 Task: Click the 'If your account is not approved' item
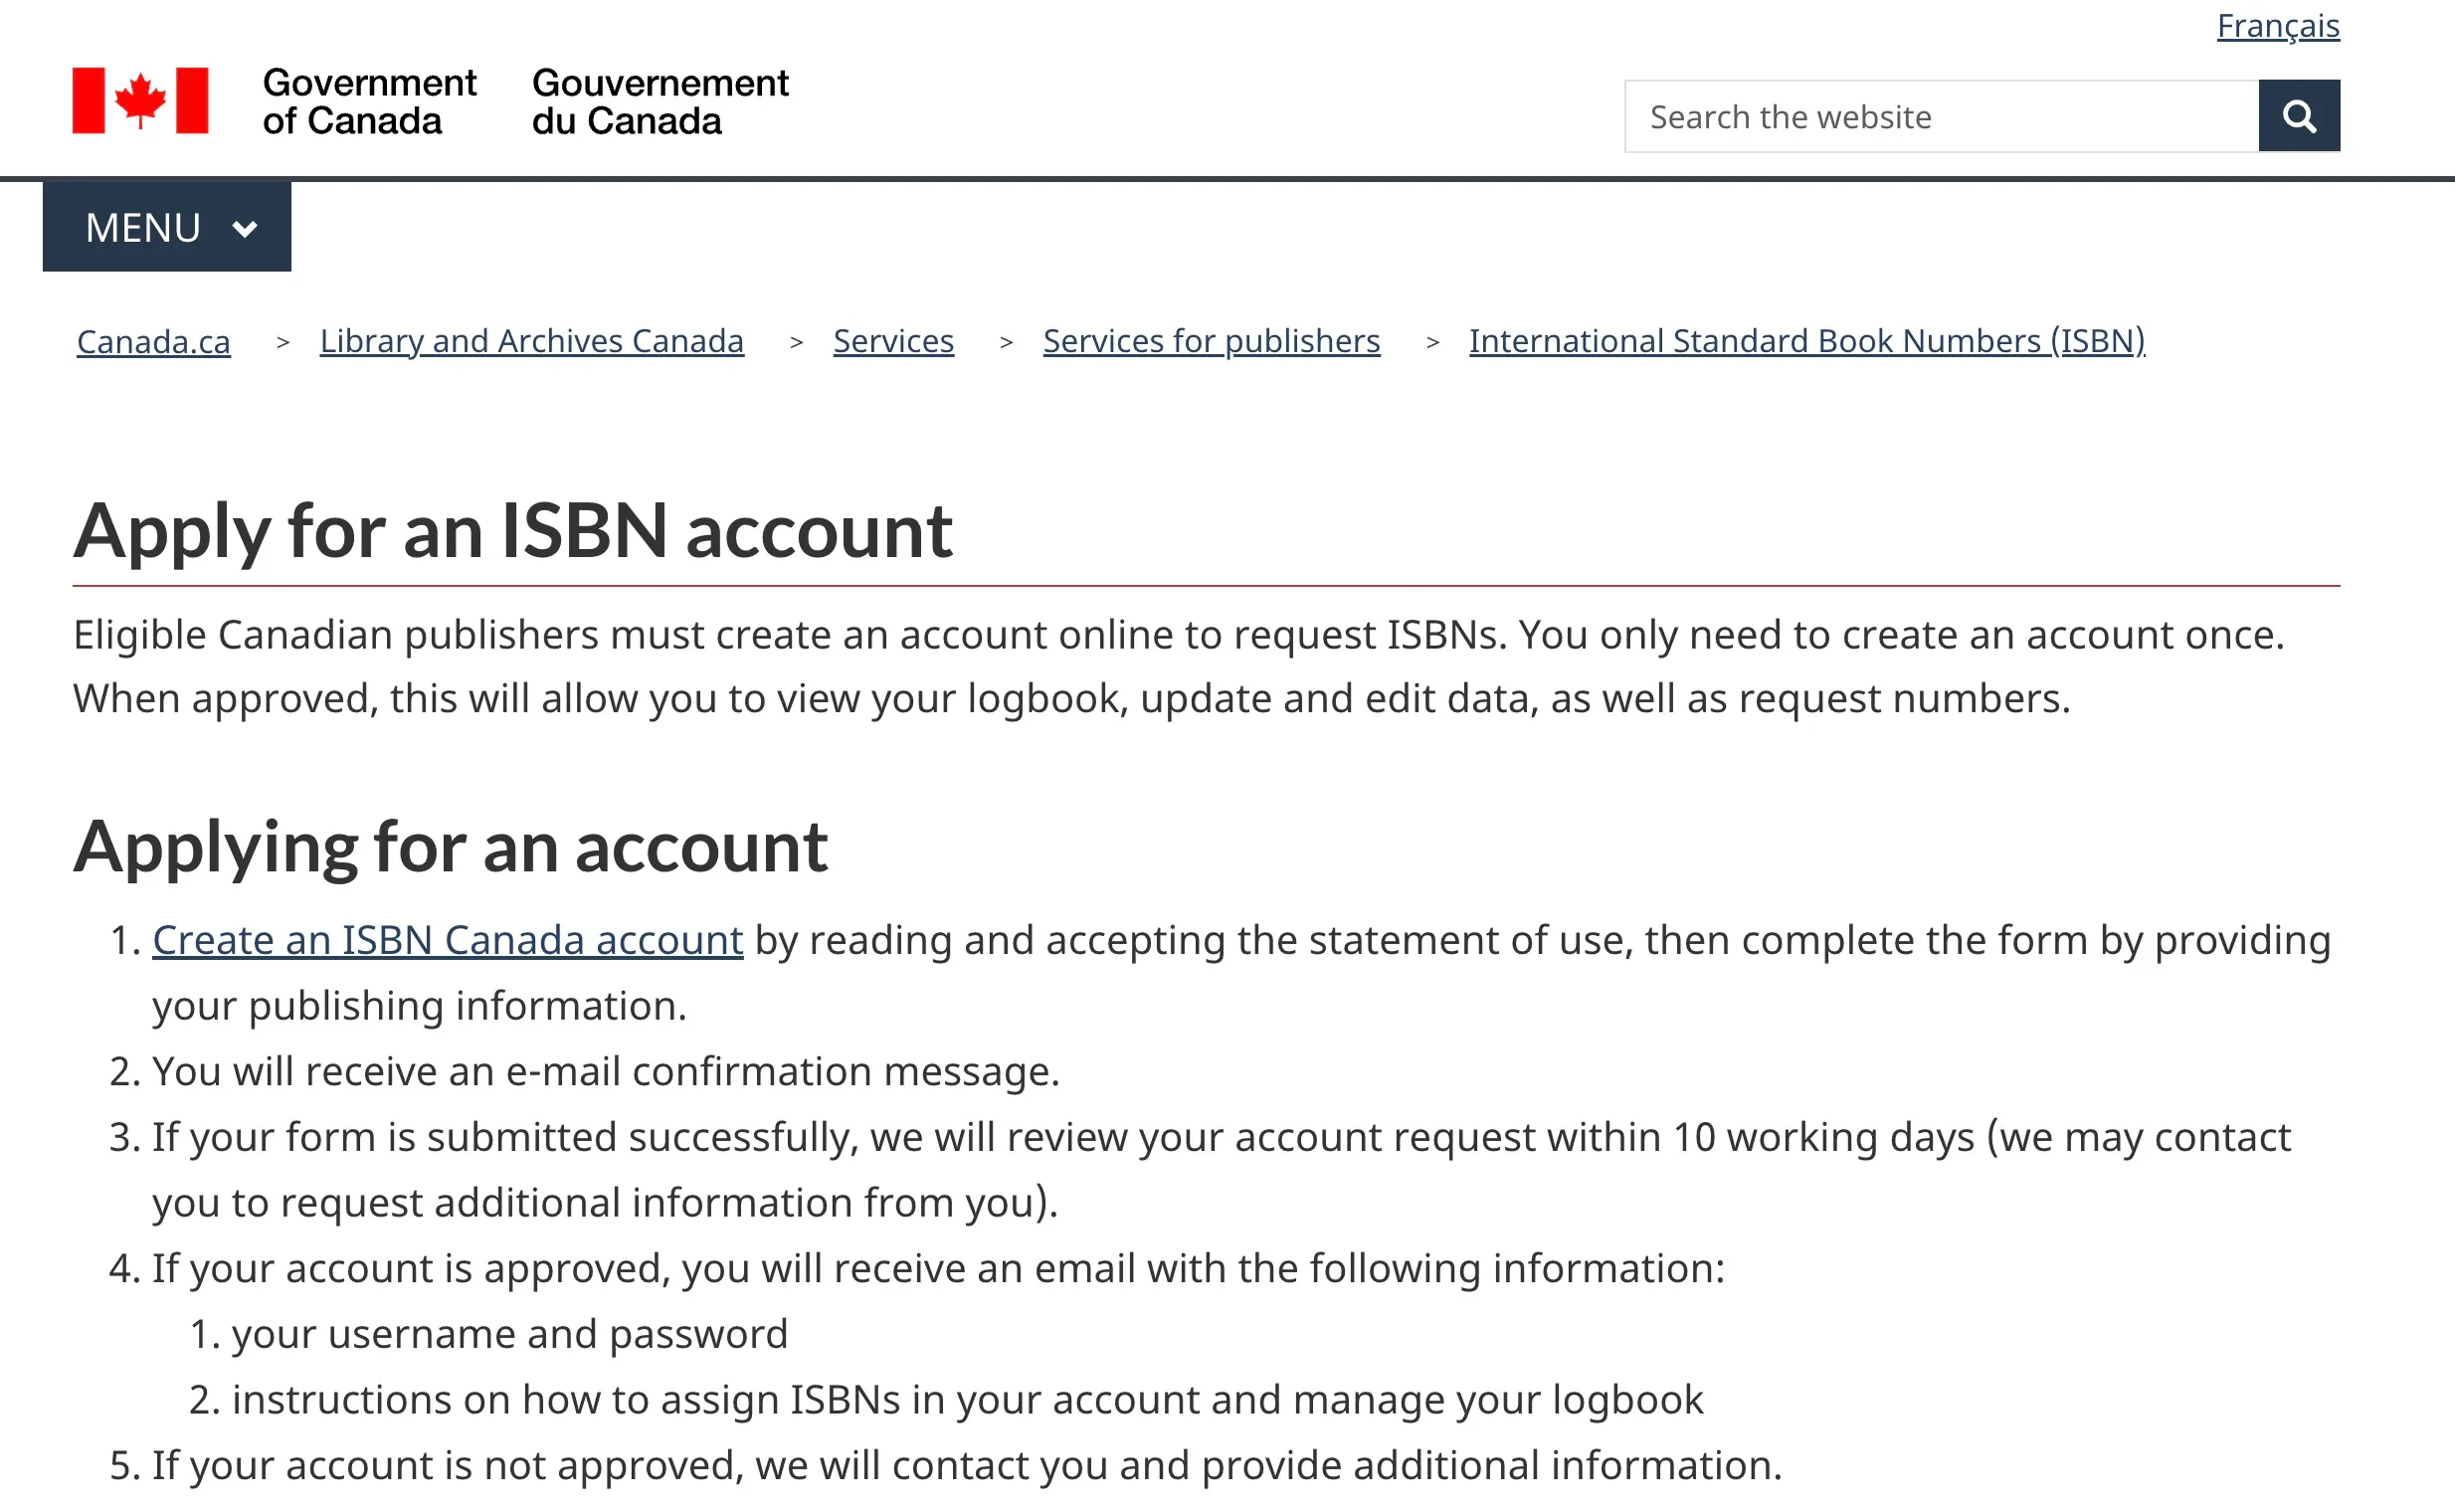tap(967, 1465)
